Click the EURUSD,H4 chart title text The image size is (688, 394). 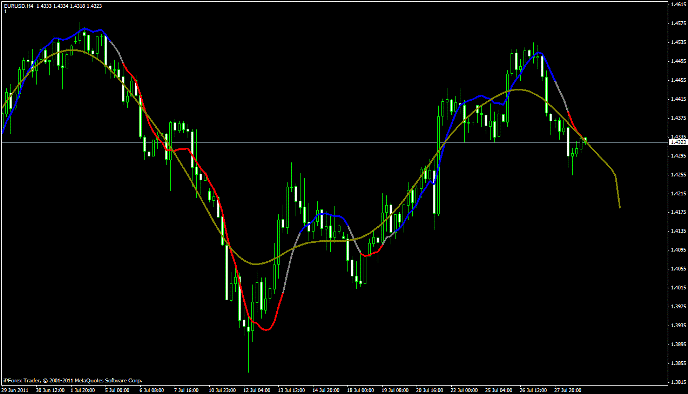pyautogui.click(x=18, y=6)
